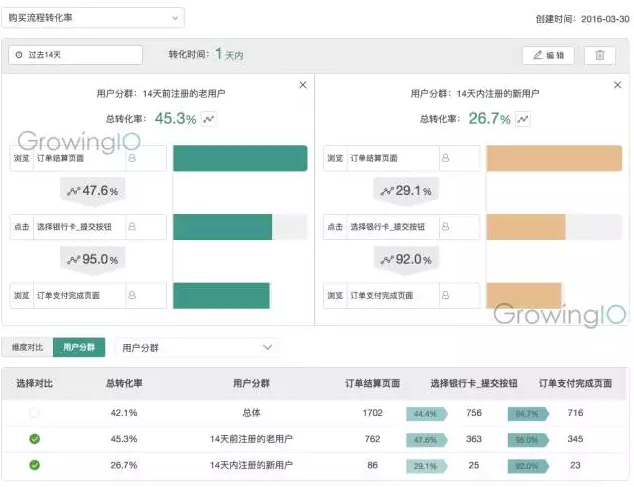Click user icon on left 订单结算页面 step
This screenshot has height=487, width=634.
click(x=132, y=158)
